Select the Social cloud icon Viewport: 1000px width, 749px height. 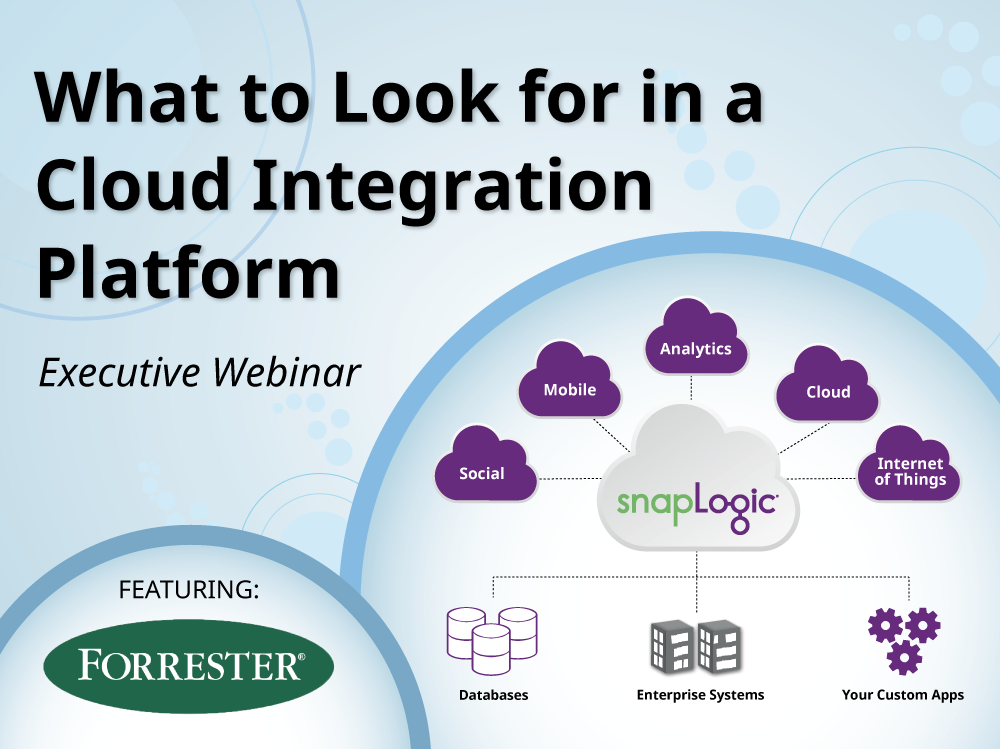tap(486, 463)
